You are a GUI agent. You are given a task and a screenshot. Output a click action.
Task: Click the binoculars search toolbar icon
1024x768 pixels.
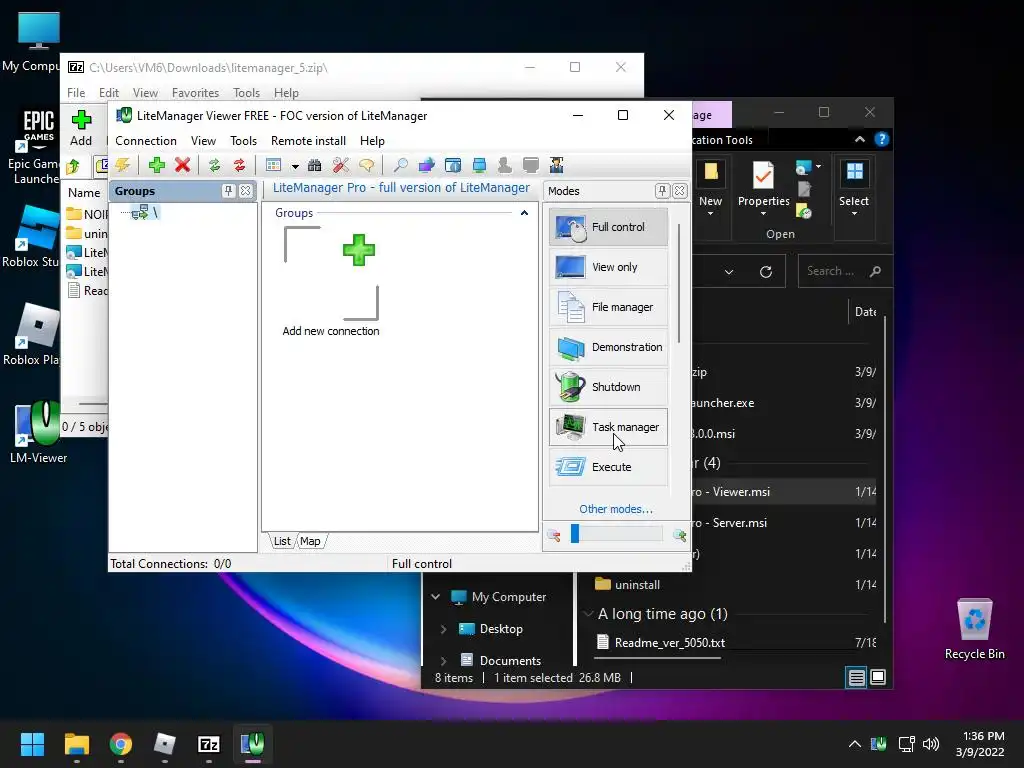[315, 165]
